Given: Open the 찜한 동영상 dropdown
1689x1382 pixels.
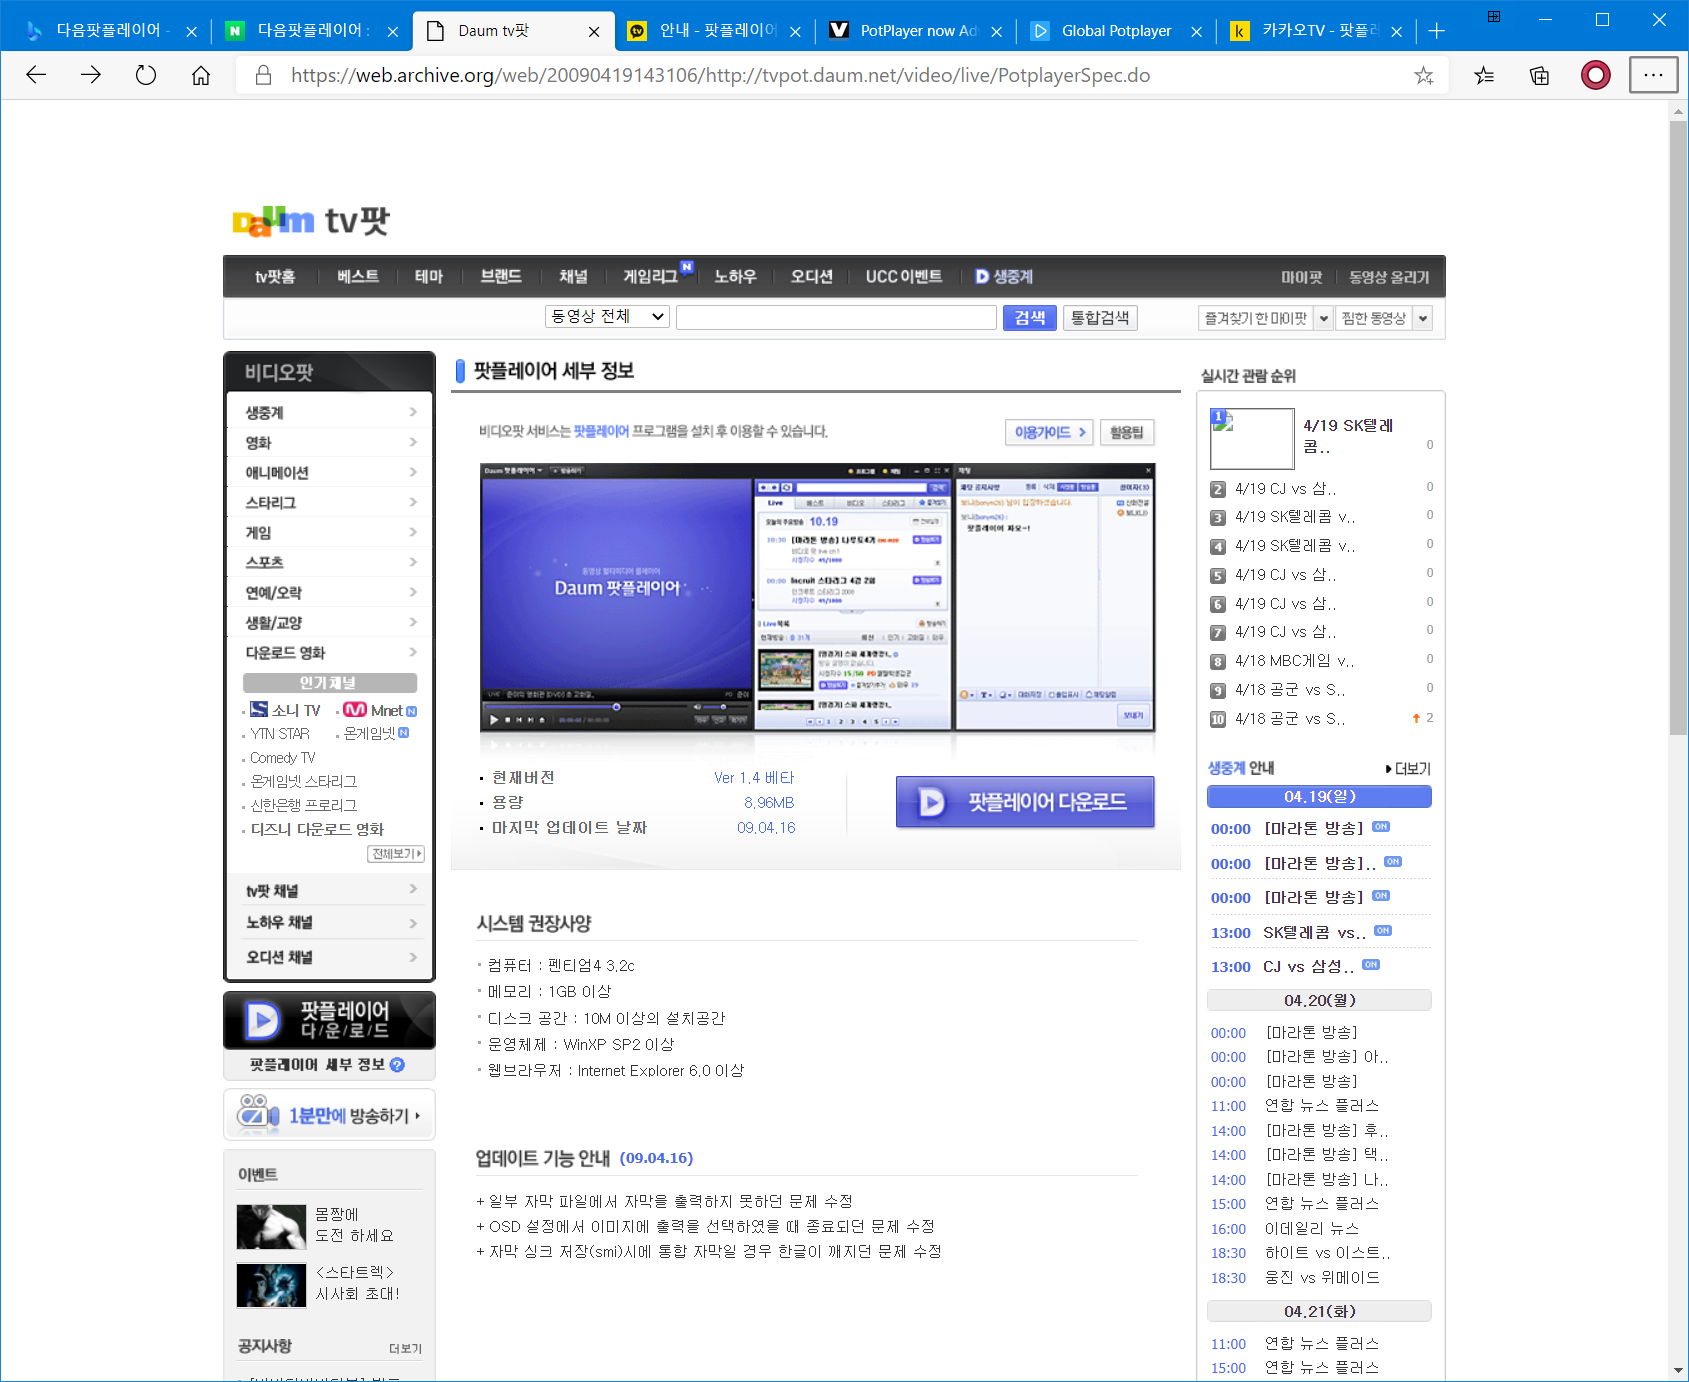Looking at the screenshot, I should coord(1384,318).
